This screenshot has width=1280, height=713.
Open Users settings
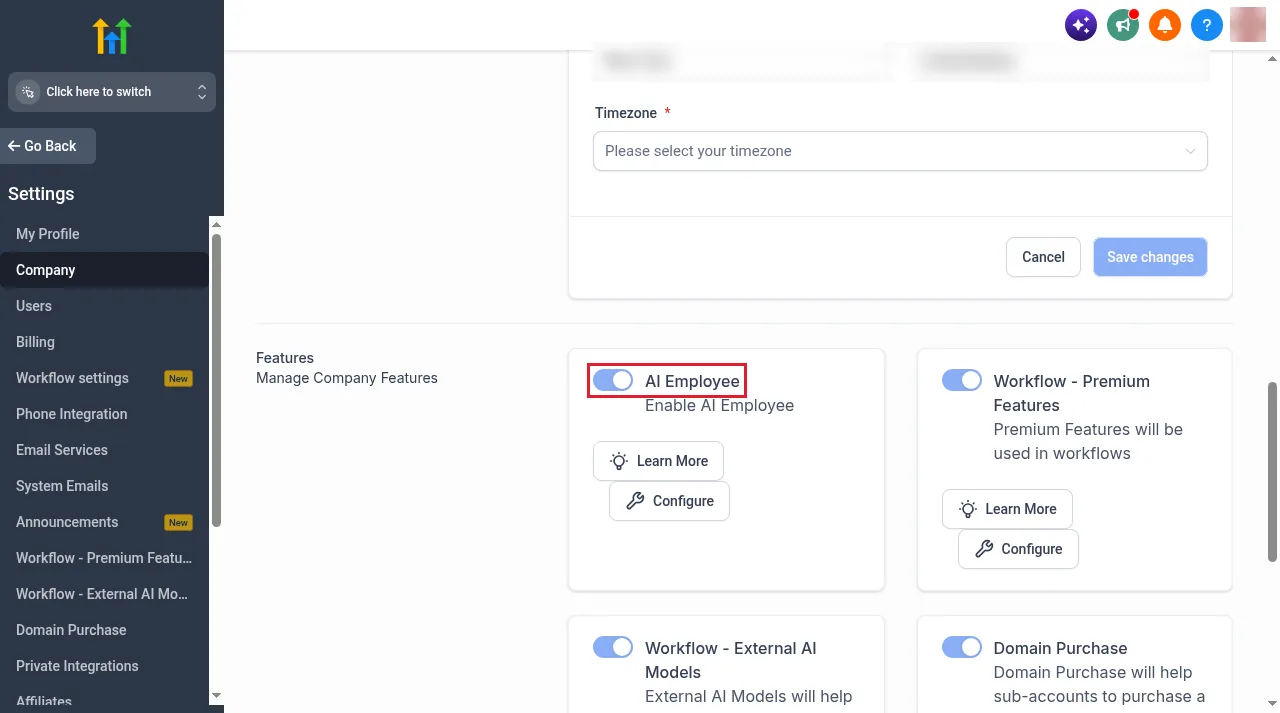tap(105, 306)
